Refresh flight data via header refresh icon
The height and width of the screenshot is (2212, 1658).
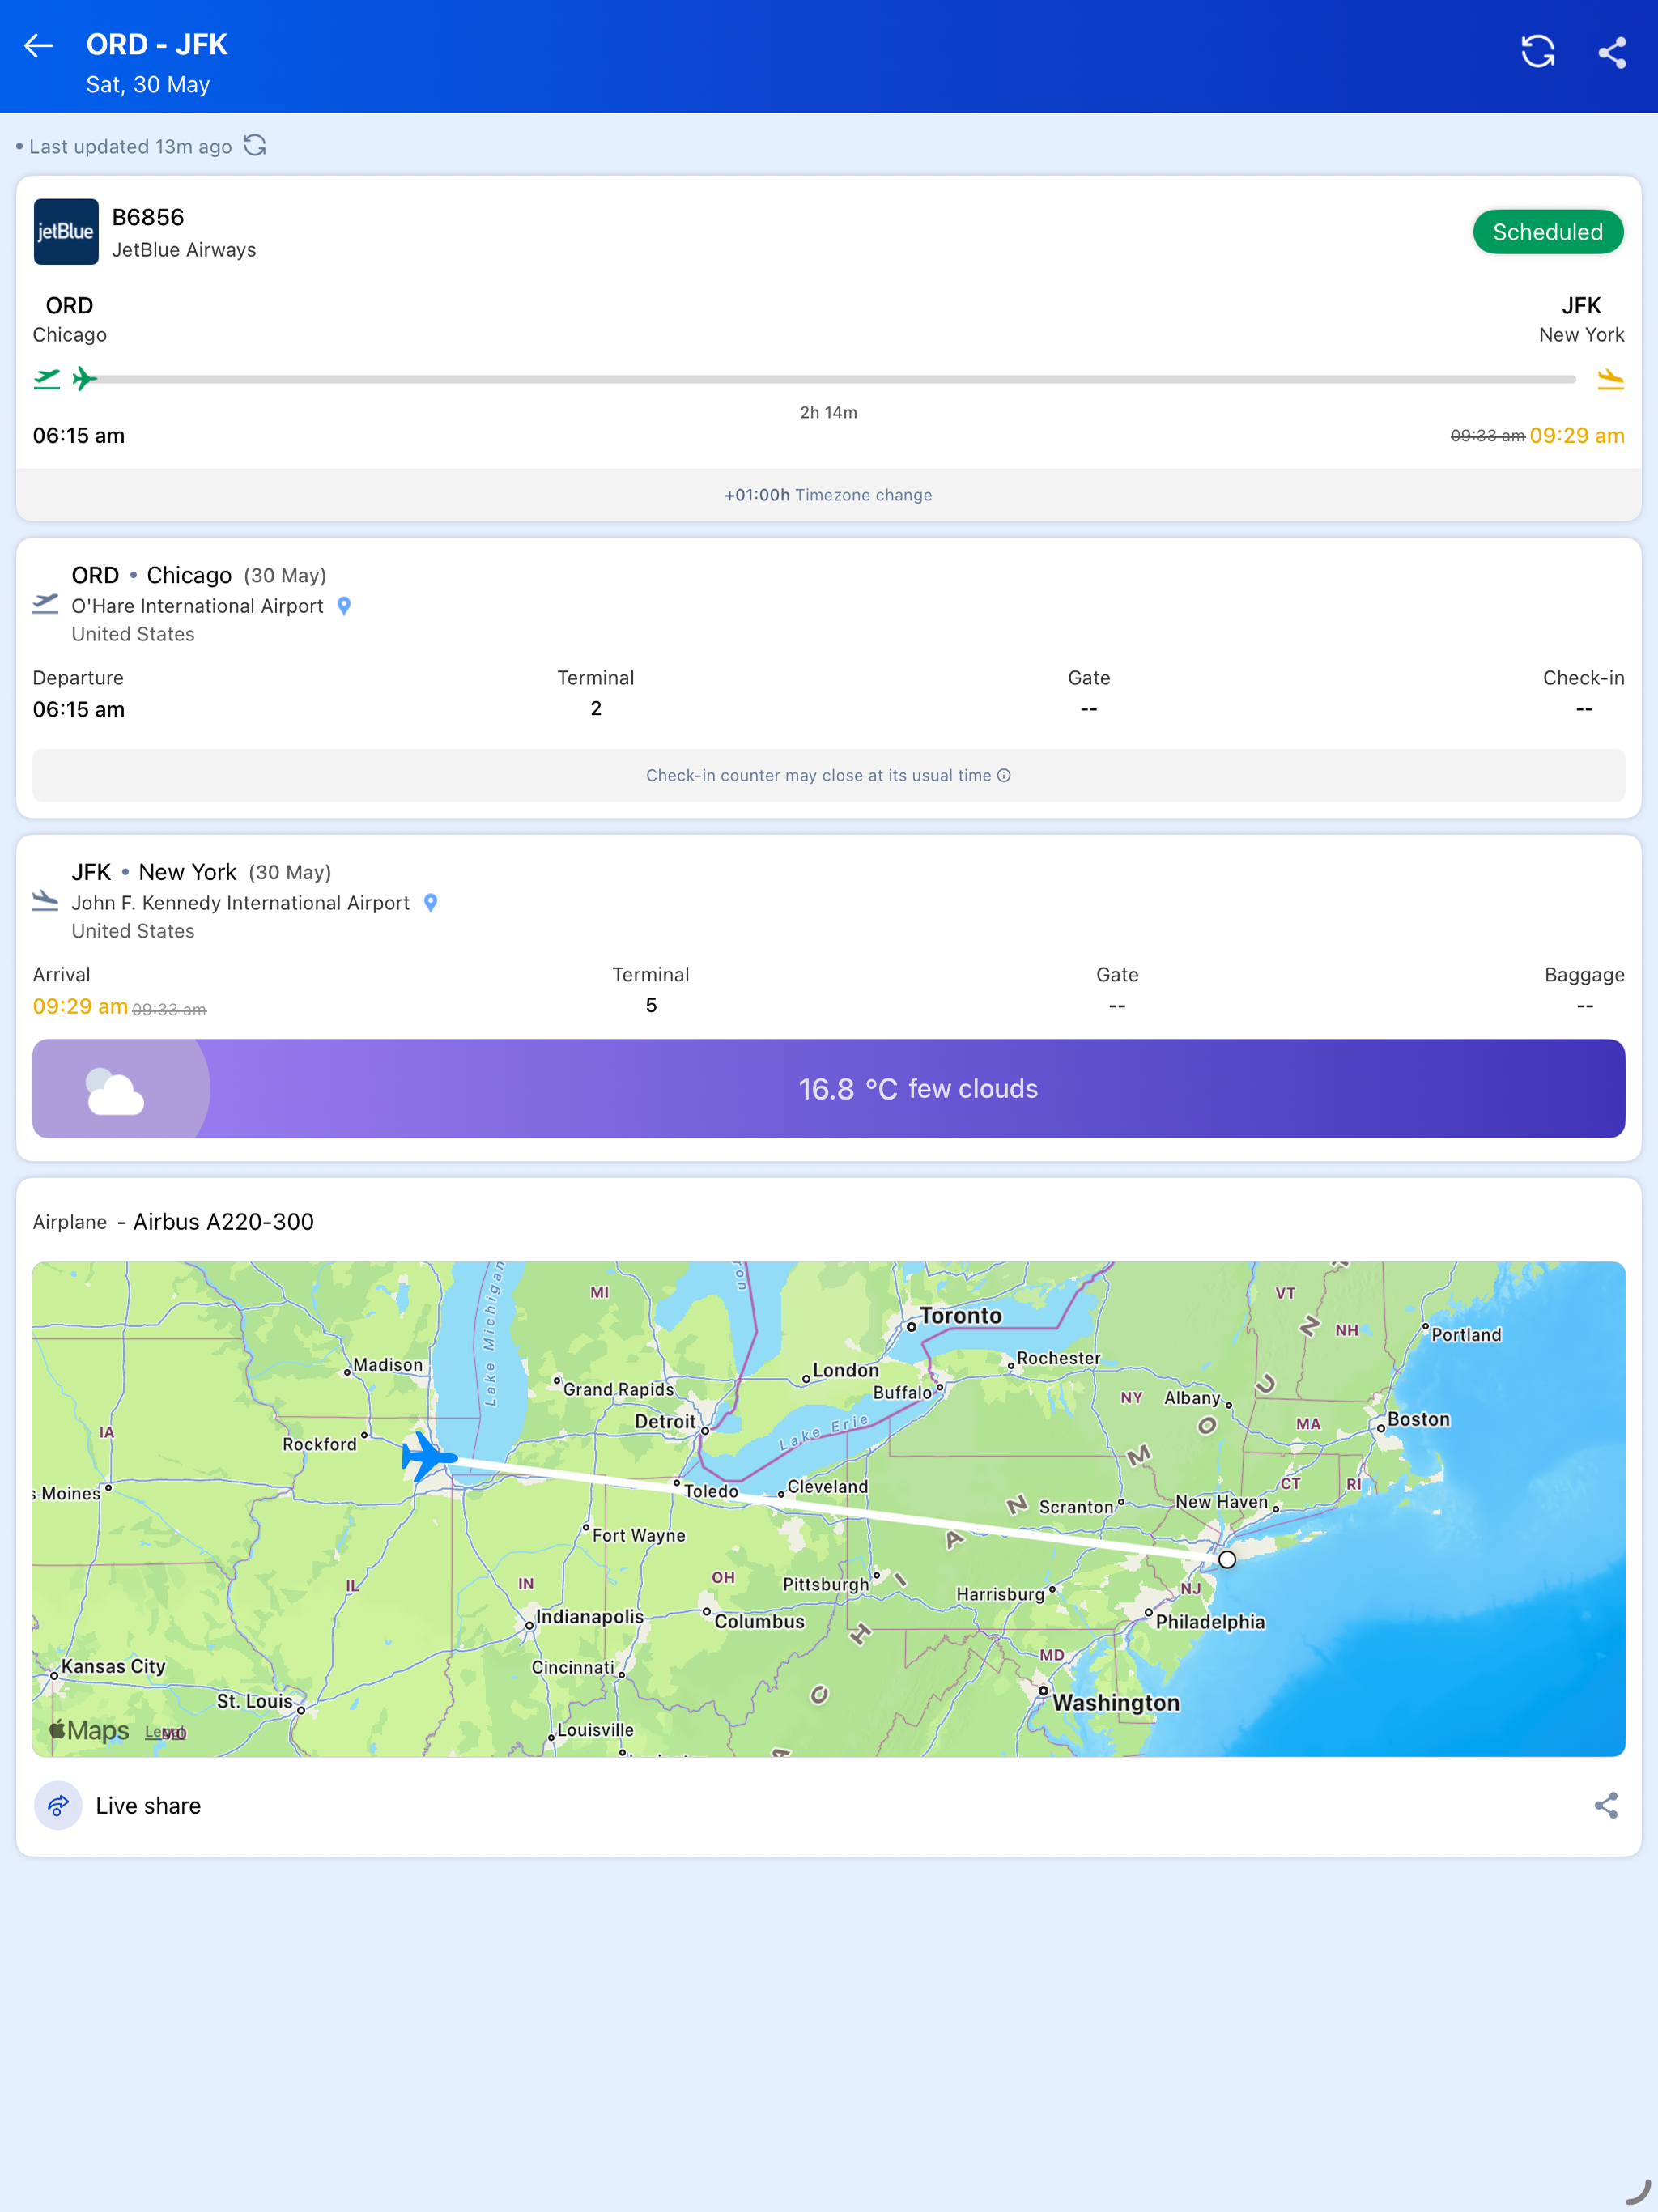1537,51
